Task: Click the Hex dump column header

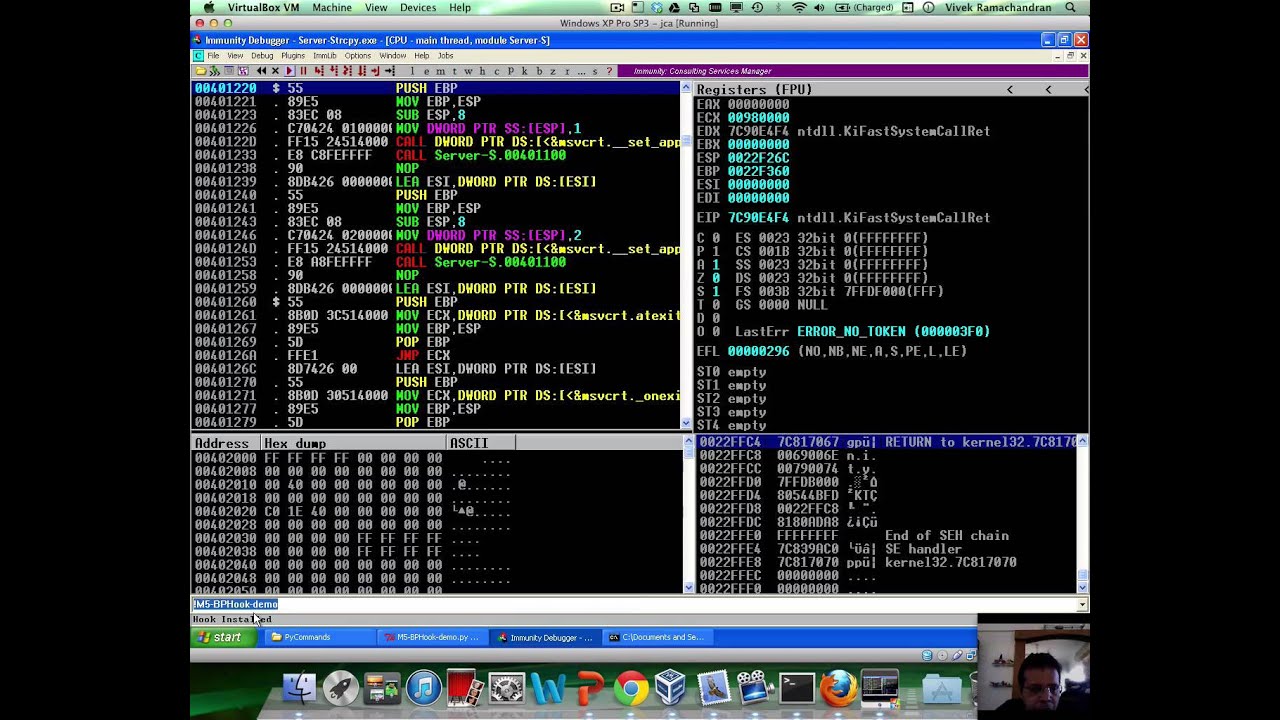Action: tap(353, 443)
